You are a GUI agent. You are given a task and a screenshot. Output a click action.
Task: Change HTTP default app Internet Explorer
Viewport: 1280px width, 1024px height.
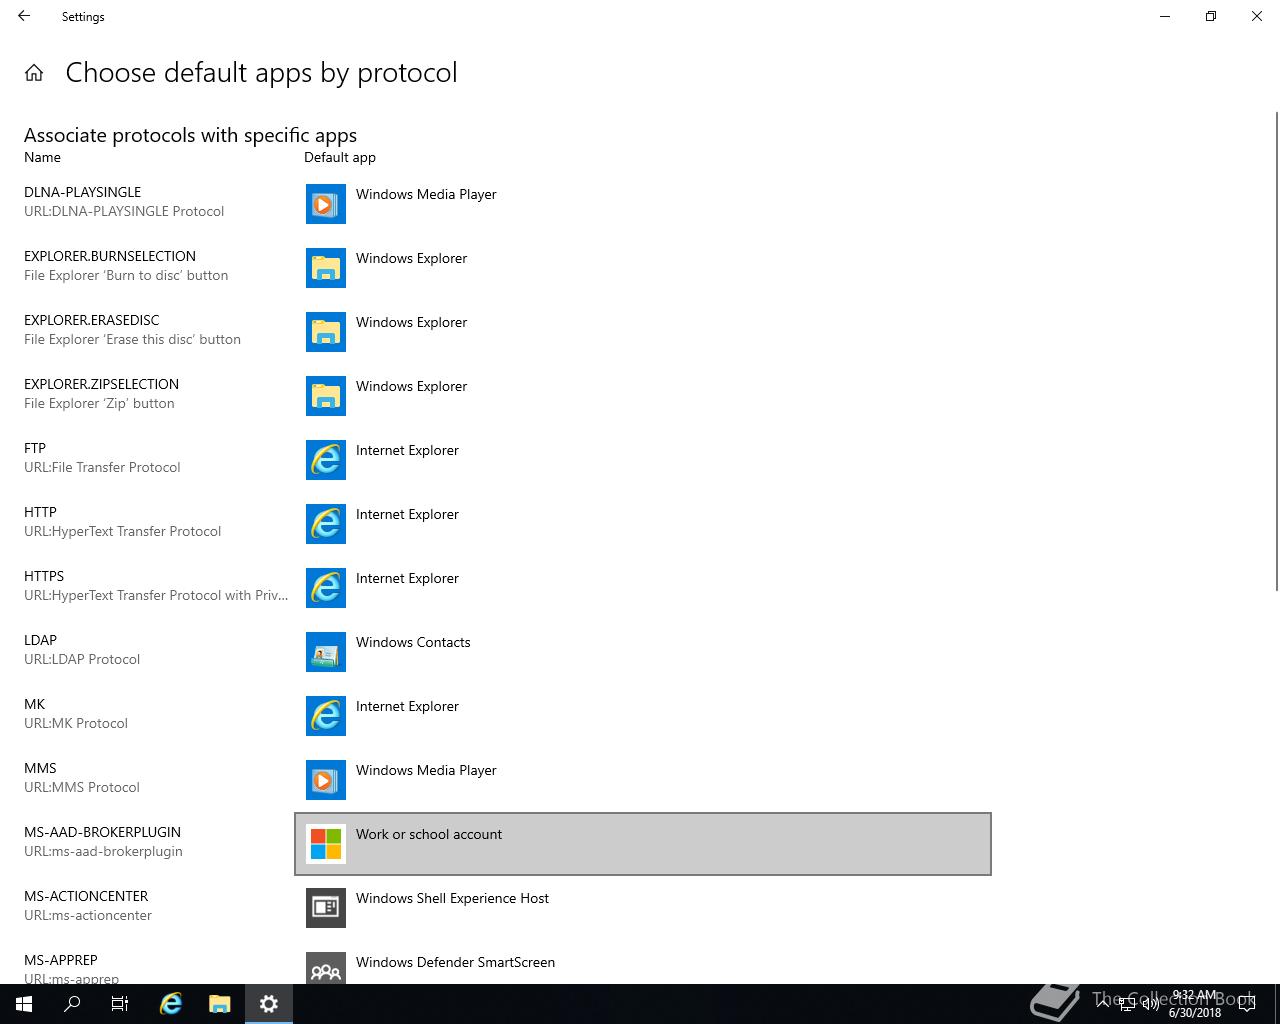[x=643, y=524]
